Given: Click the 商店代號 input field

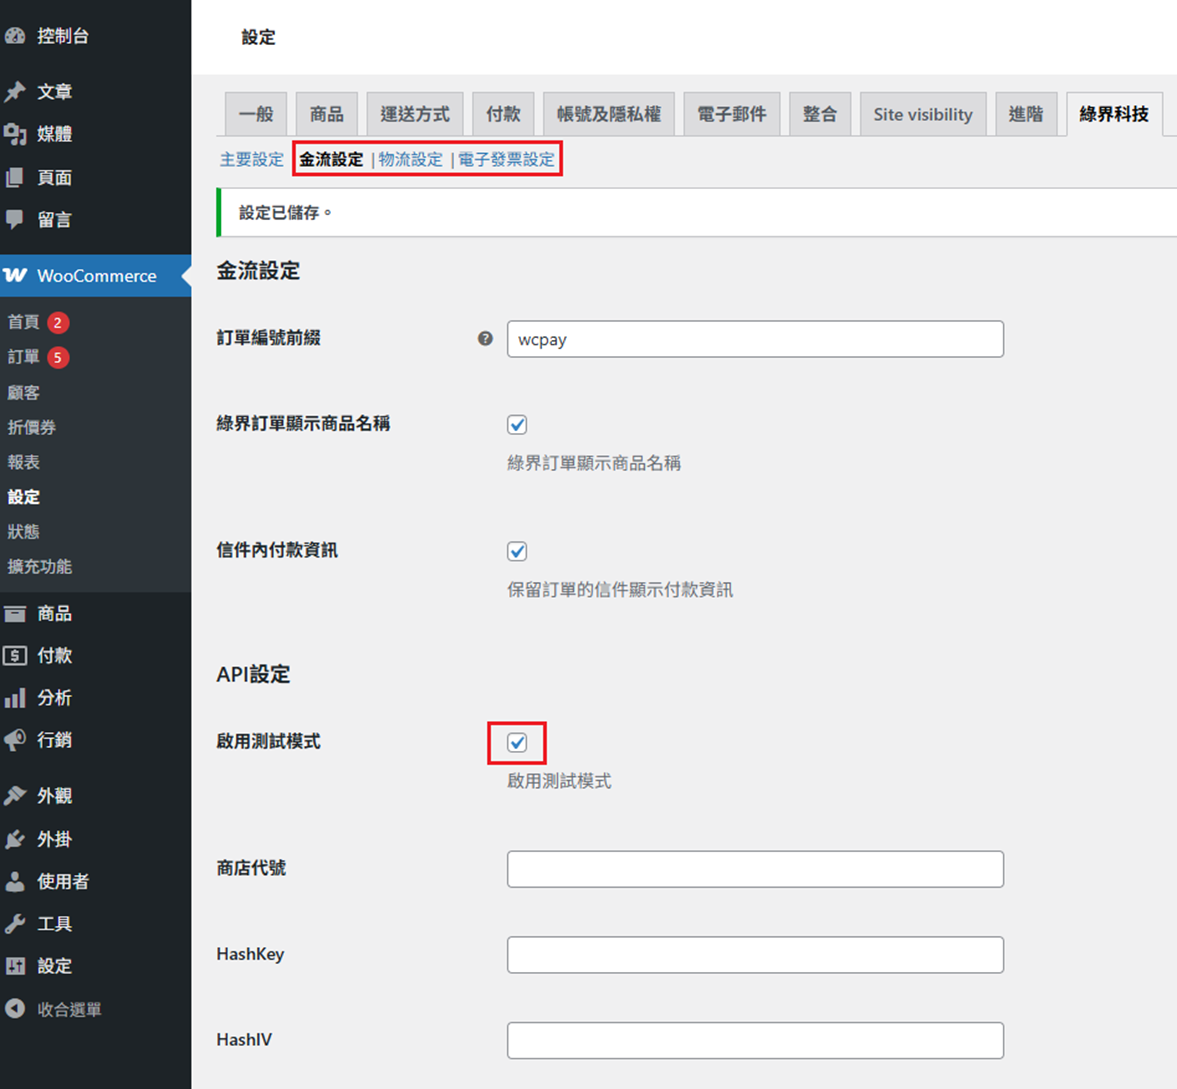Looking at the screenshot, I should 755,869.
